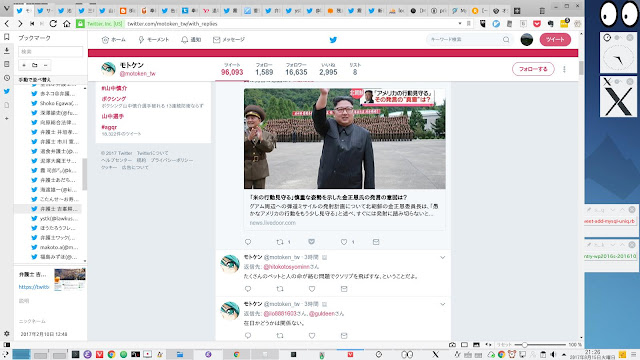Open the Kim Jong-un news image
640x360 pixels.
pyautogui.click(x=344, y=139)
